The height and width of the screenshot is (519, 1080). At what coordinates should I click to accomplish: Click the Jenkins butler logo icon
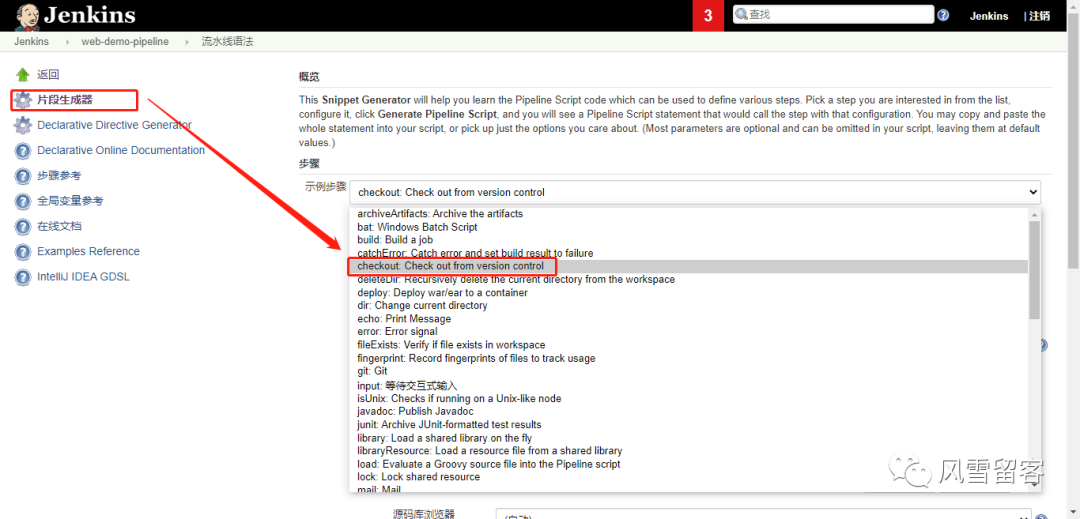(27, 16)
